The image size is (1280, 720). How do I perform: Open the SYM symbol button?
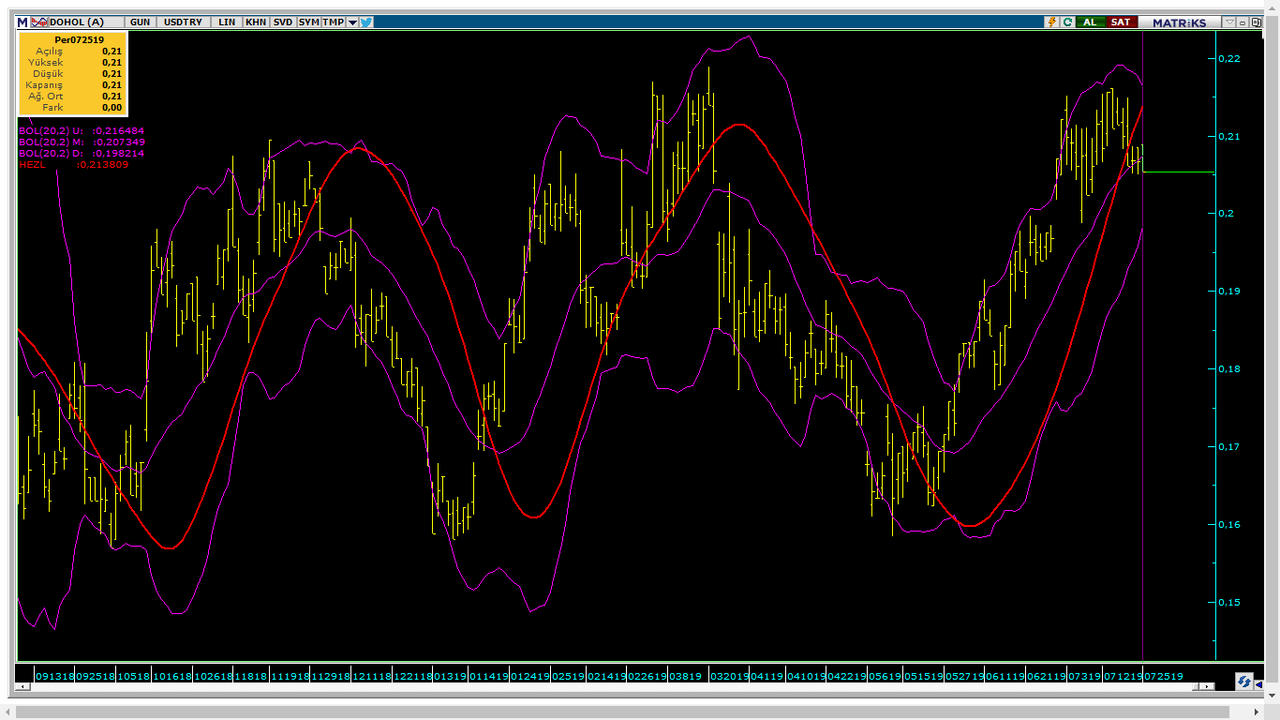pyautogui.click(x=309, y=22)
